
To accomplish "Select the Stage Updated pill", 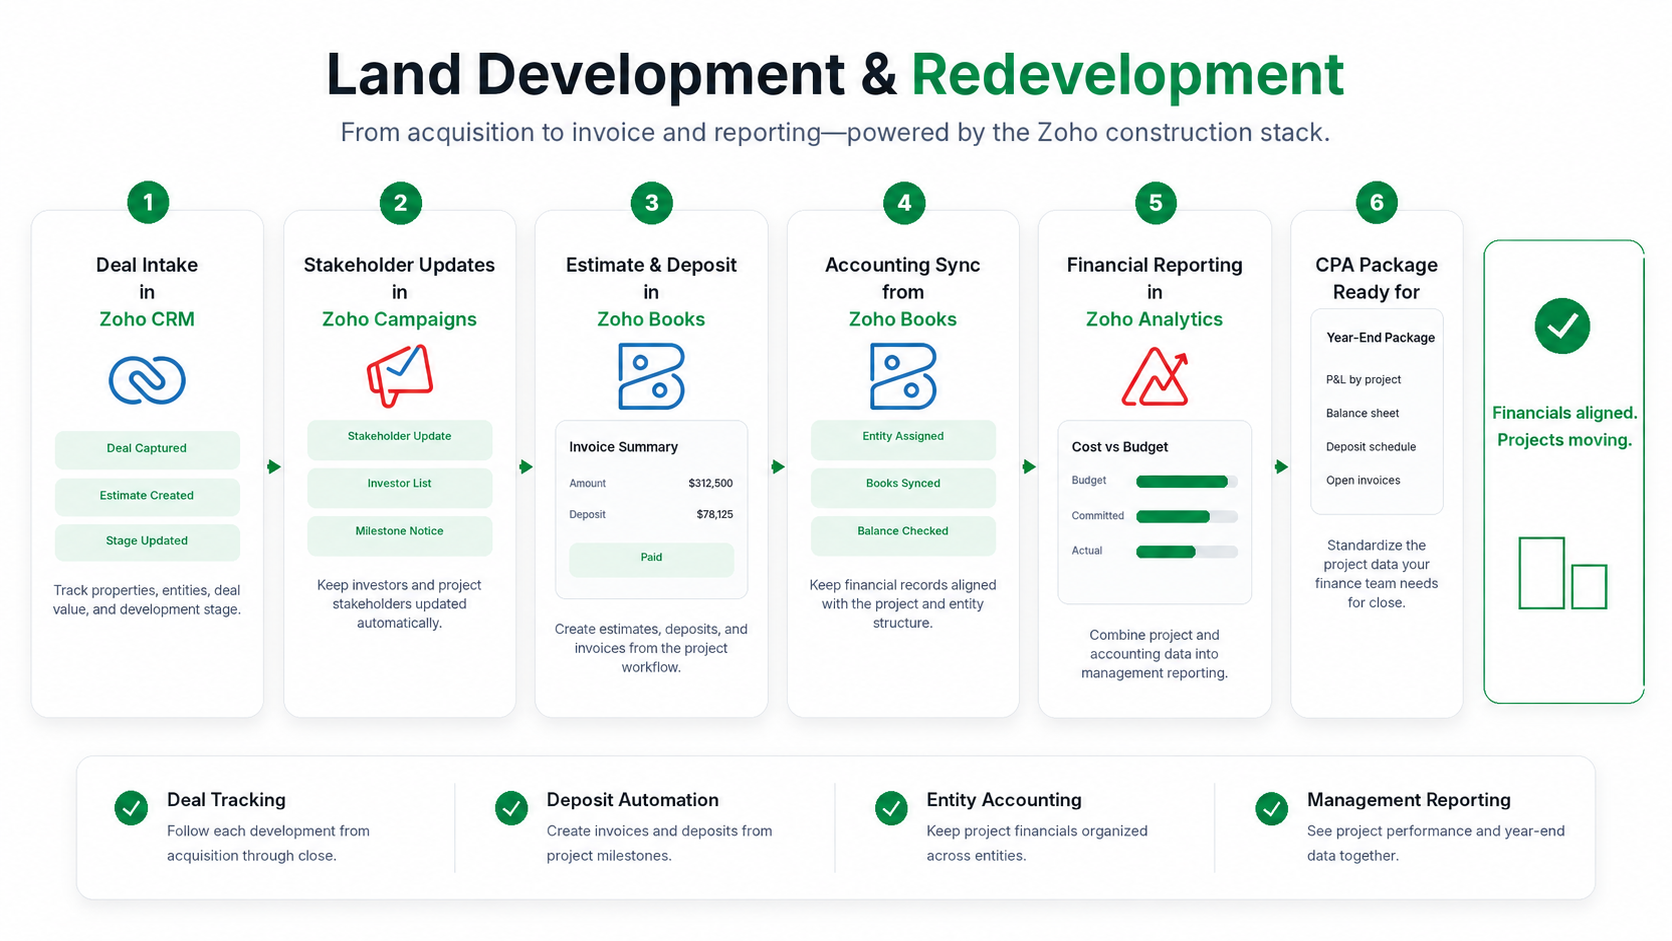I will point(147,541).
